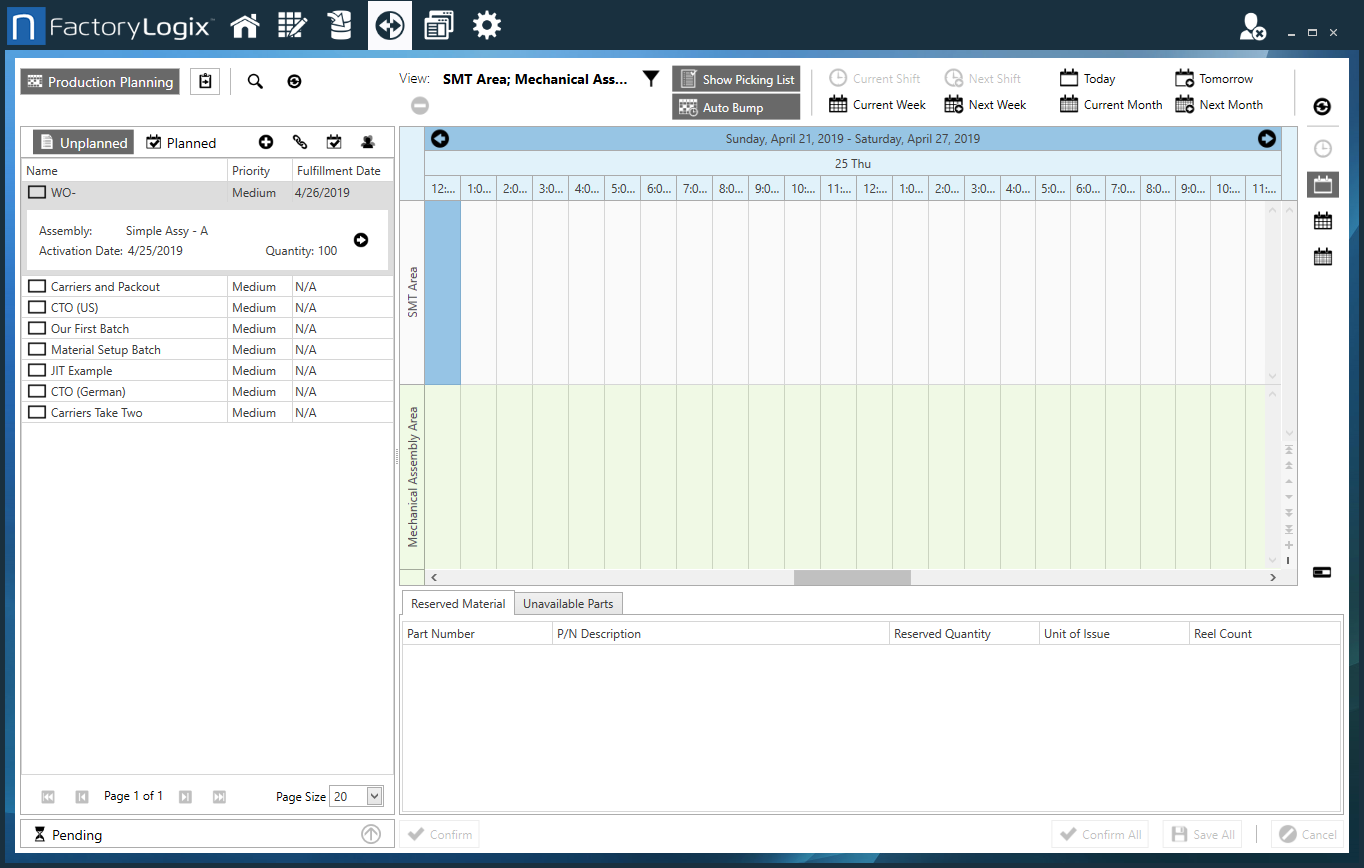Open the view filter funnel next to SMT Area

(650, 78)
